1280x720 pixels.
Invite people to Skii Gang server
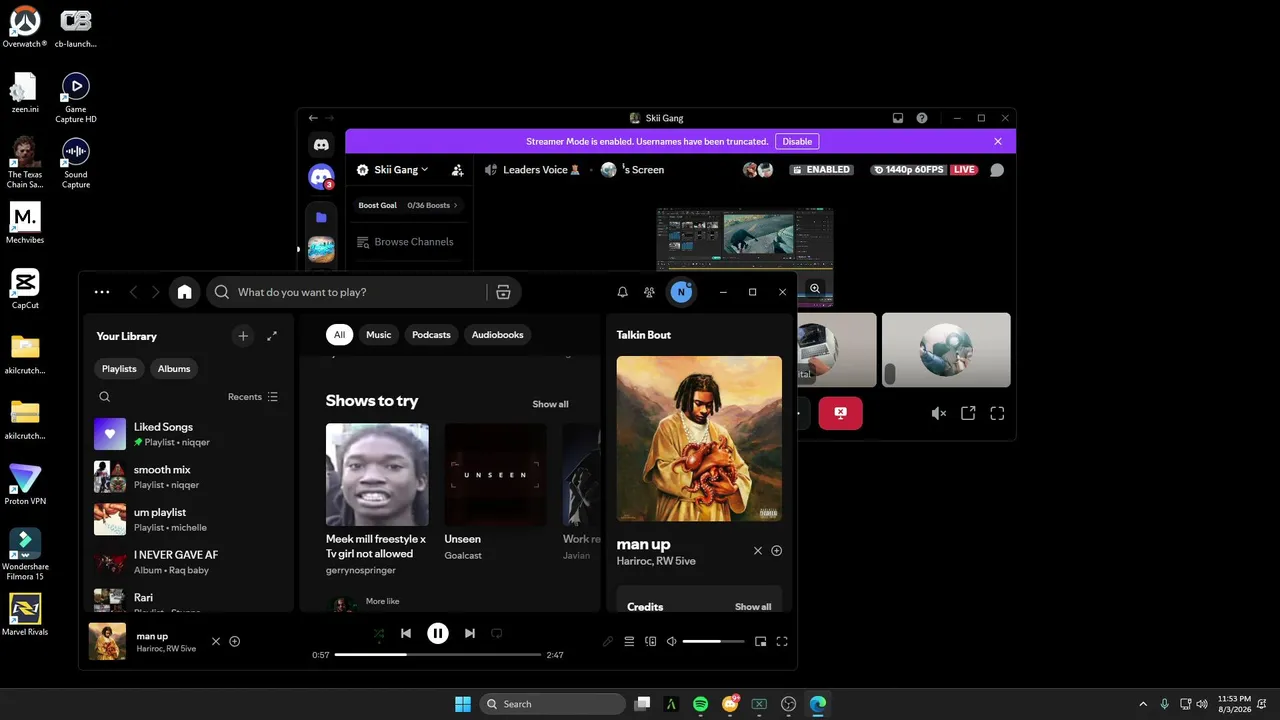pos(458,170)
